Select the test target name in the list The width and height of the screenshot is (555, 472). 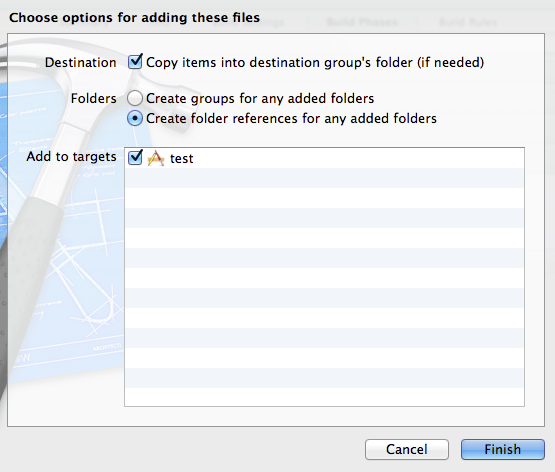(x=182, y=159)
